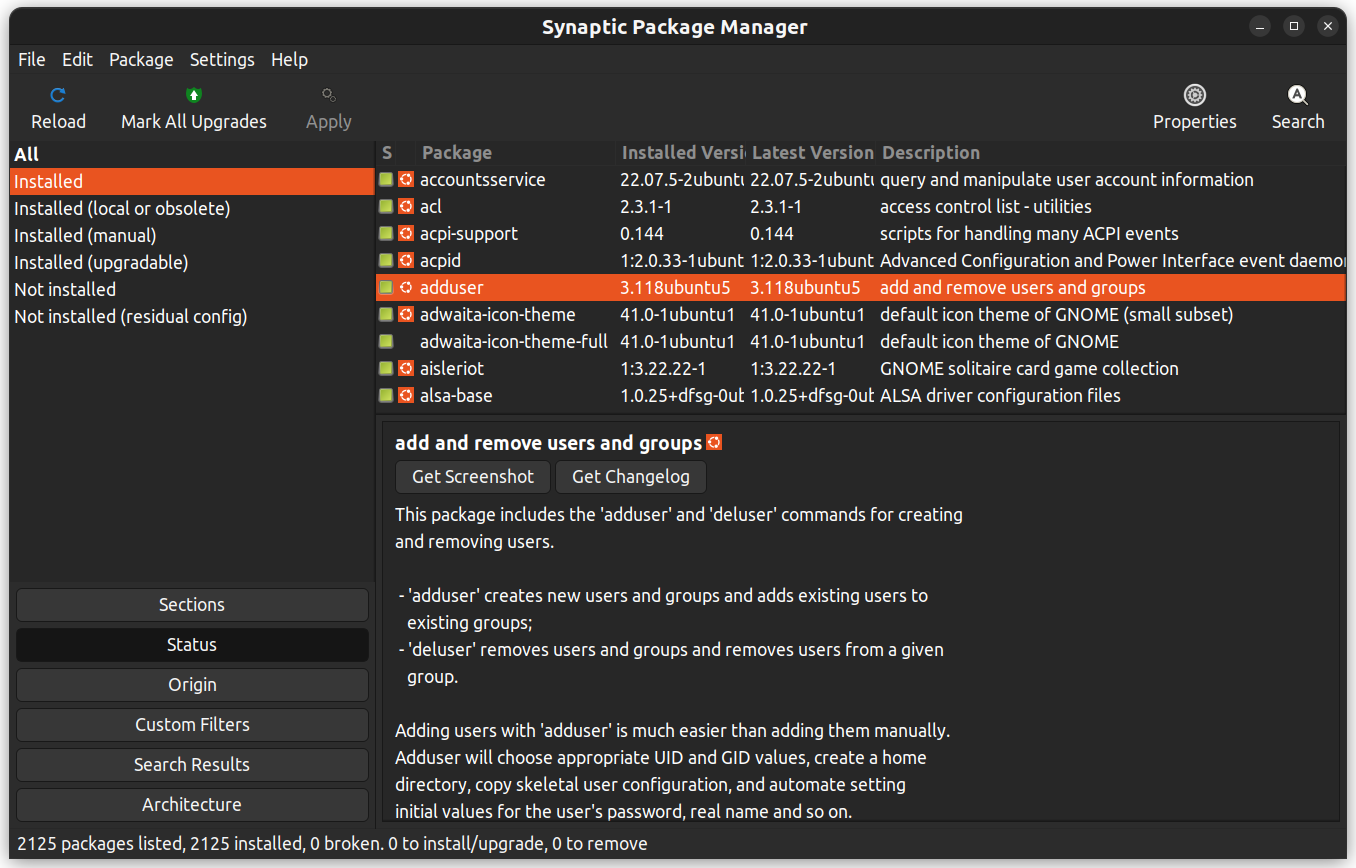The height and width of the screenshot is (868, 1356).
Task: Maximize the Synaptic window
Action: [1294, 27]
